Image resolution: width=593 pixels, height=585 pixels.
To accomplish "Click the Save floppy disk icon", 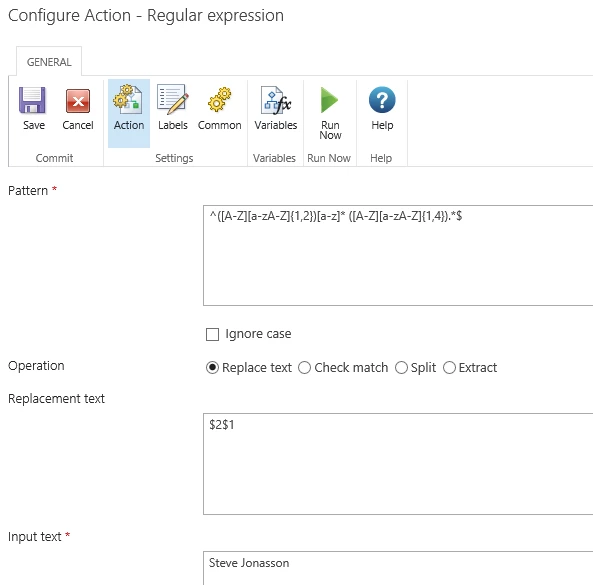I will pyautogui.click(x=33, y=101).
